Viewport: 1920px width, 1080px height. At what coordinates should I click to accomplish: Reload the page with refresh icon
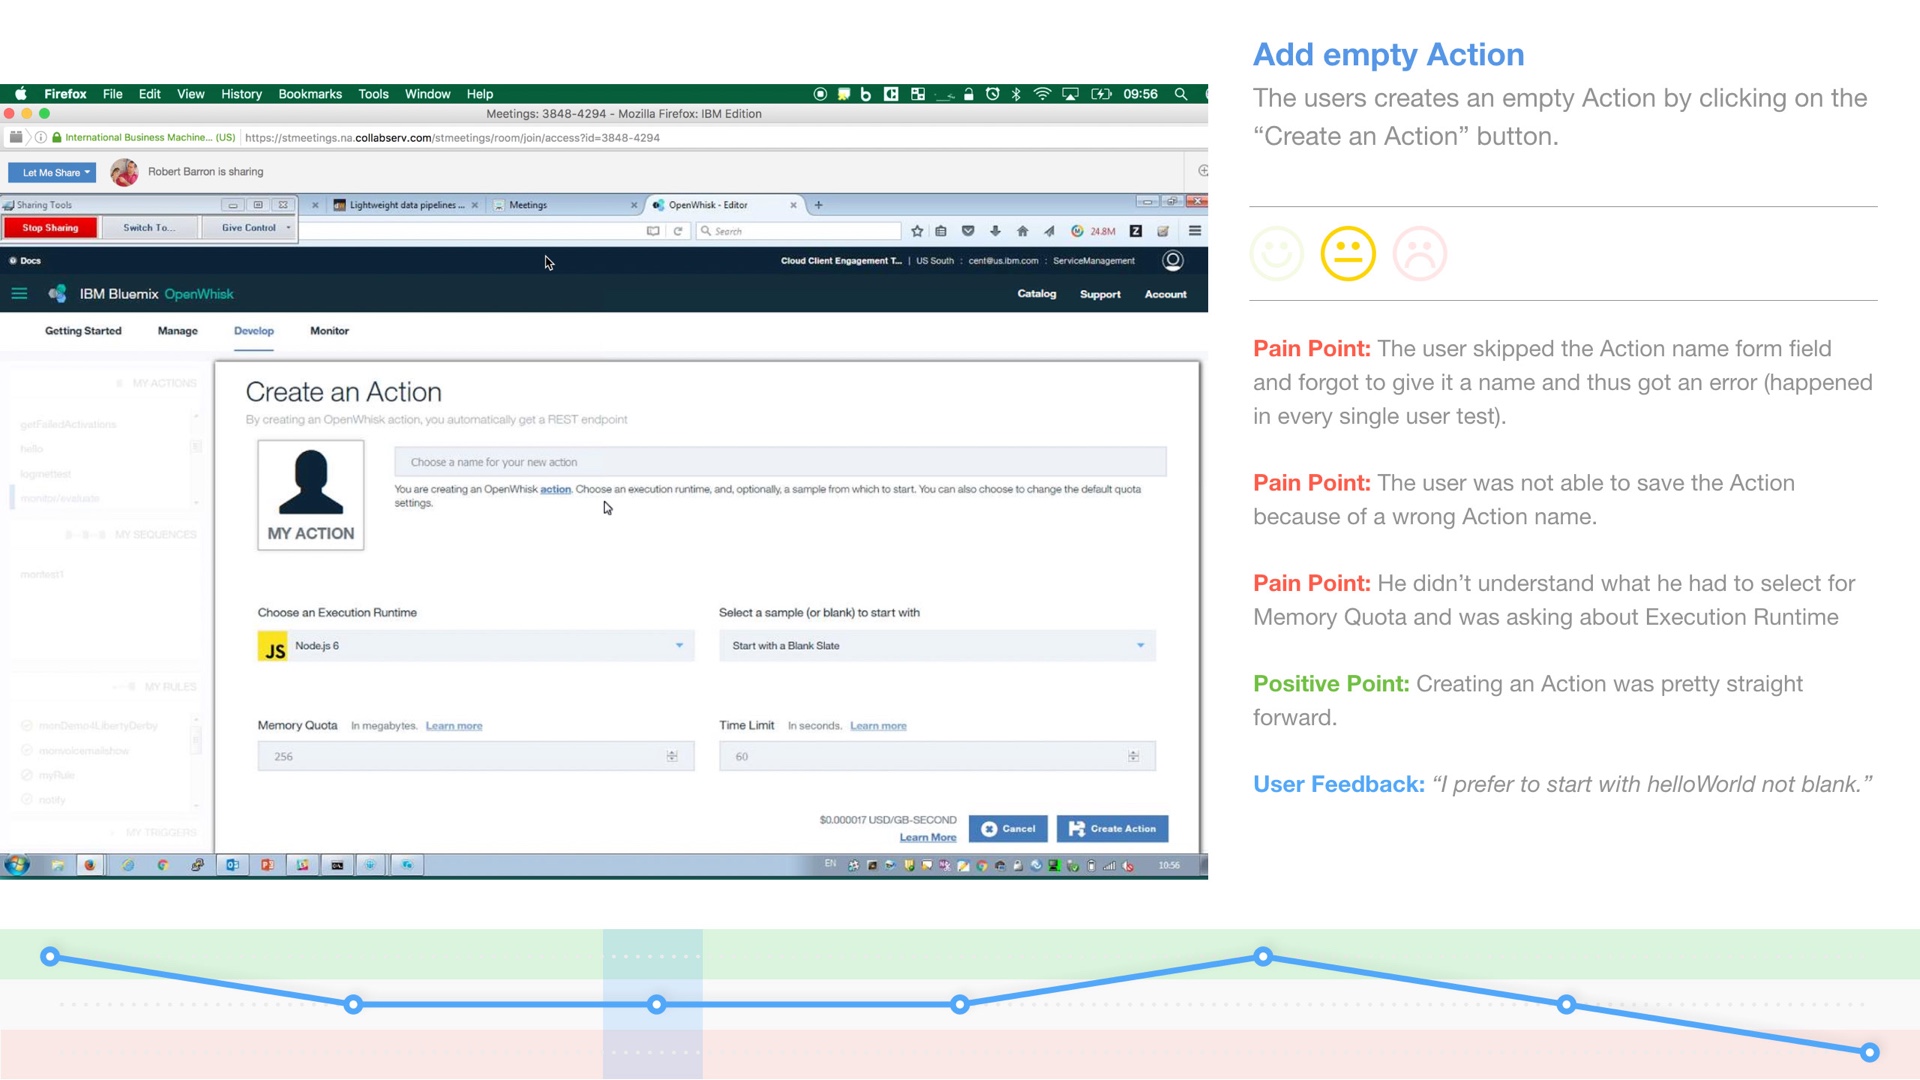(678, 231)
